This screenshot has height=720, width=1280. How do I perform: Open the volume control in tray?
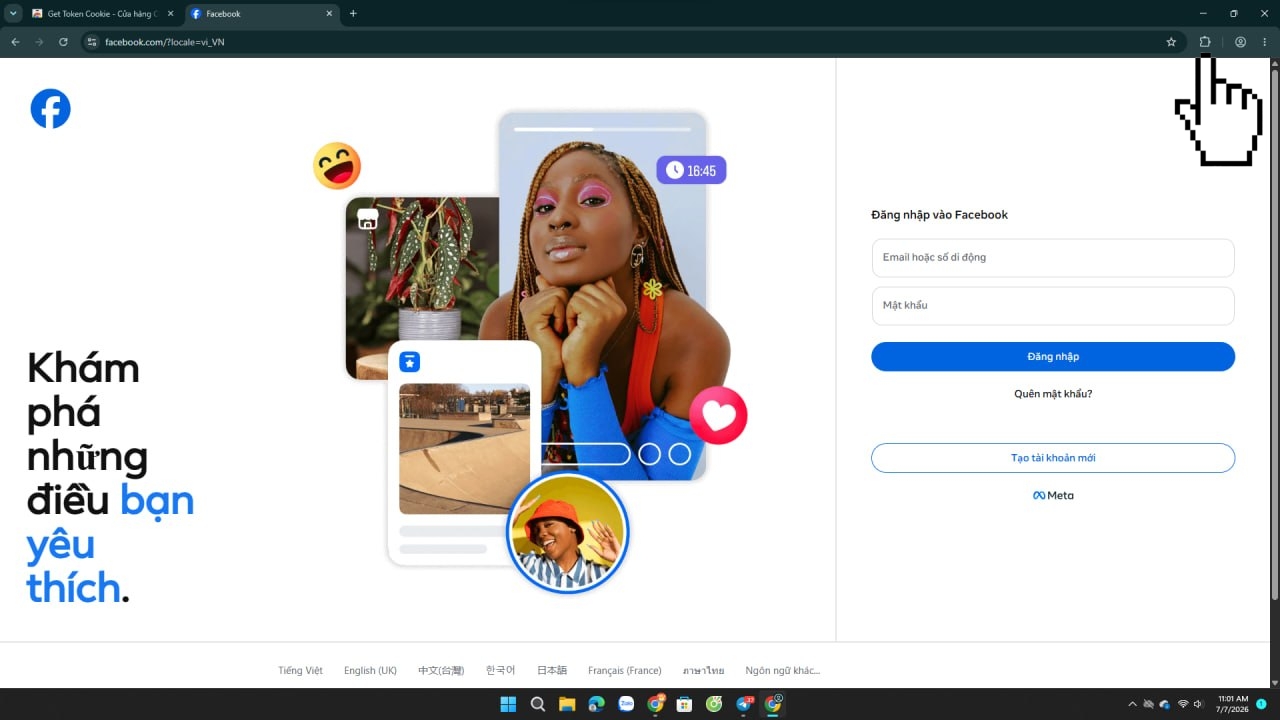[1198, 704]
